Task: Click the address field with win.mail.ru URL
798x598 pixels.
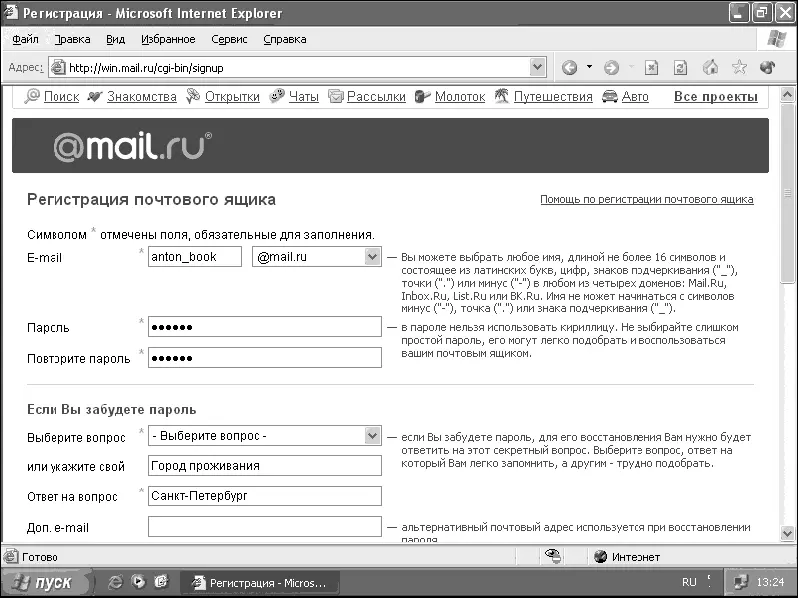Action: pyautogui.click(x=298, y=67)
